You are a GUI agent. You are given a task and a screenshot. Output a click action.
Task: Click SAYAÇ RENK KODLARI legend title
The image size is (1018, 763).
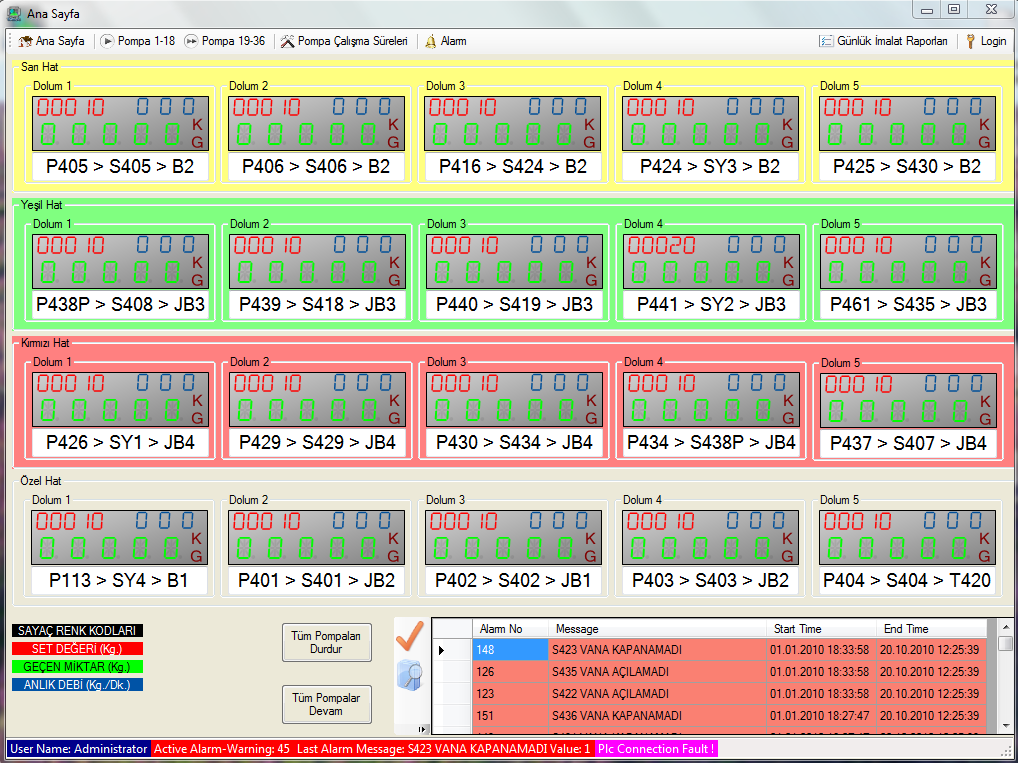point(77,631)
